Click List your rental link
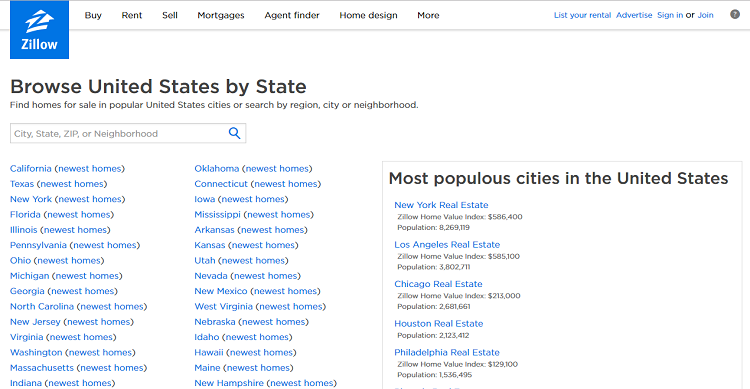Image resolution: width=750 pixels, height=389 pixels. click(582, 15)
